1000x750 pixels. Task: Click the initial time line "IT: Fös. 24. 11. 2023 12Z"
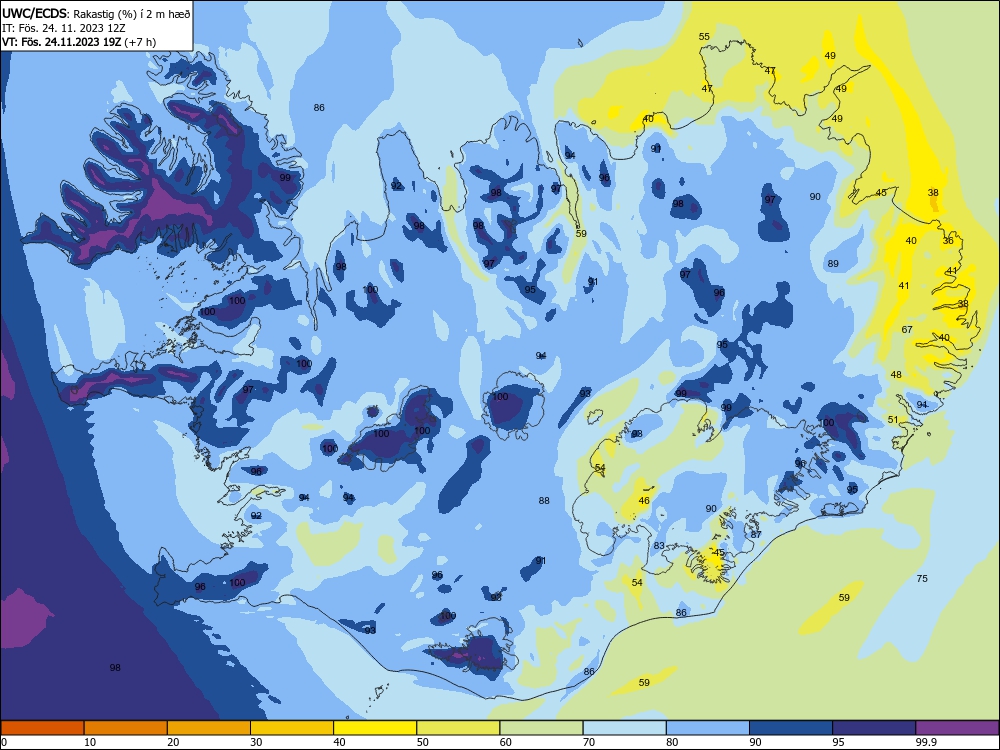click(63, 28)
